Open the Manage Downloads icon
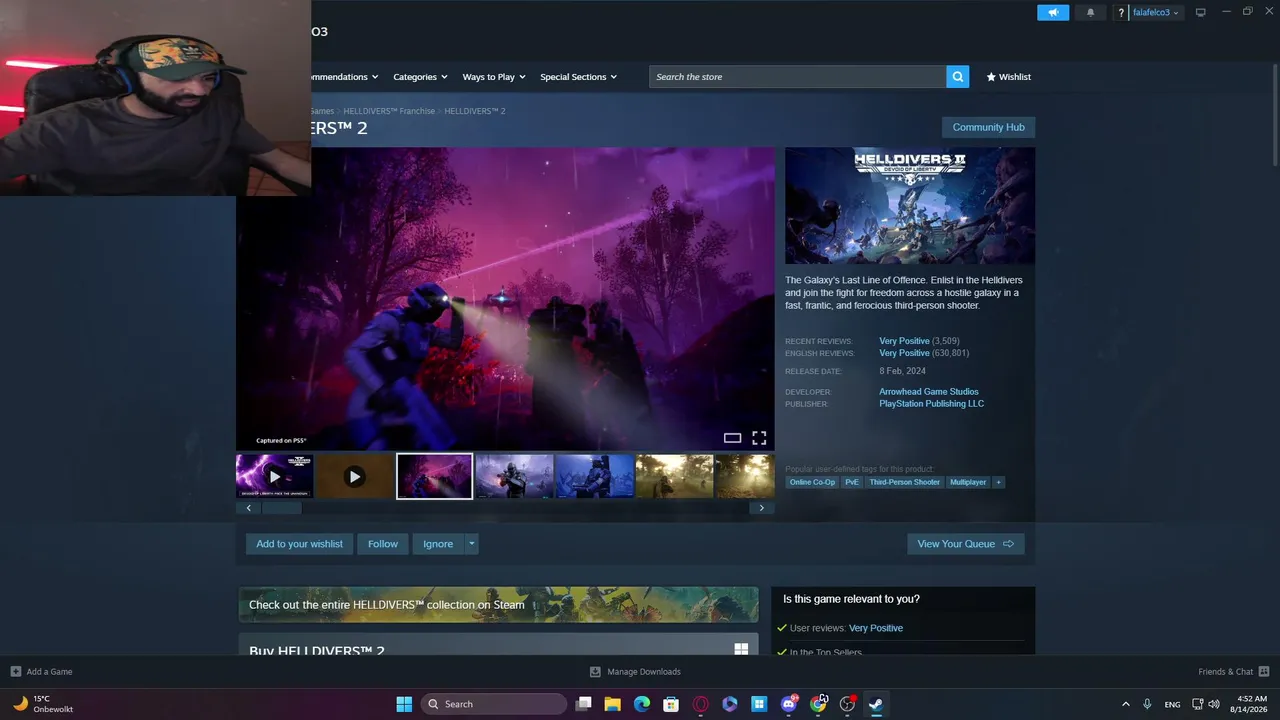The height and width of the screenshot is (720, 1280). point(595,672)
